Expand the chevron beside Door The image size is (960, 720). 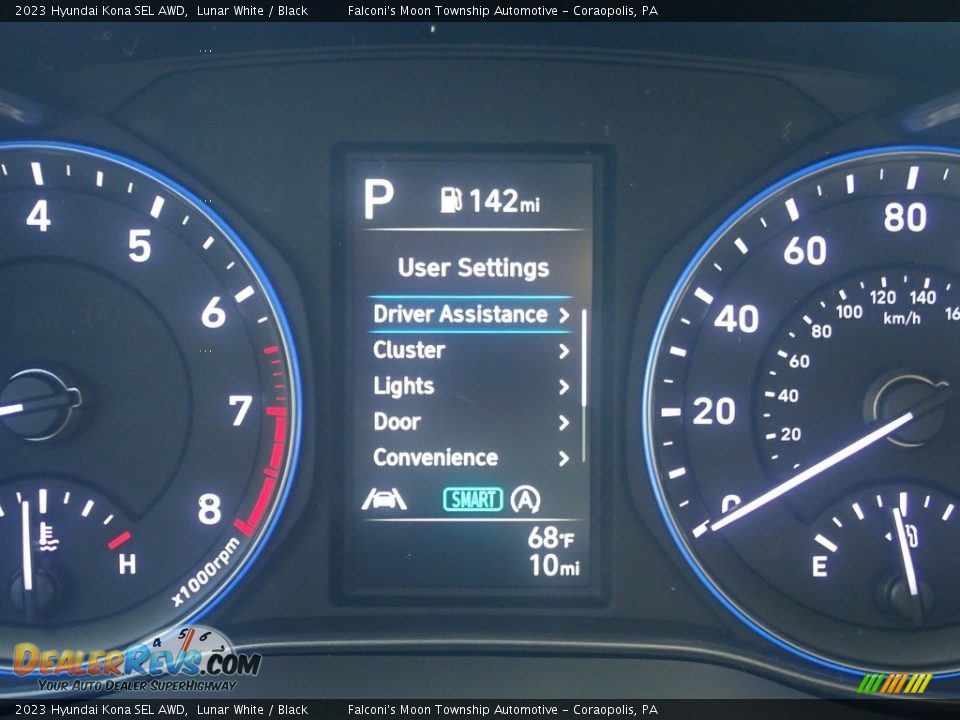click(564, 422)
